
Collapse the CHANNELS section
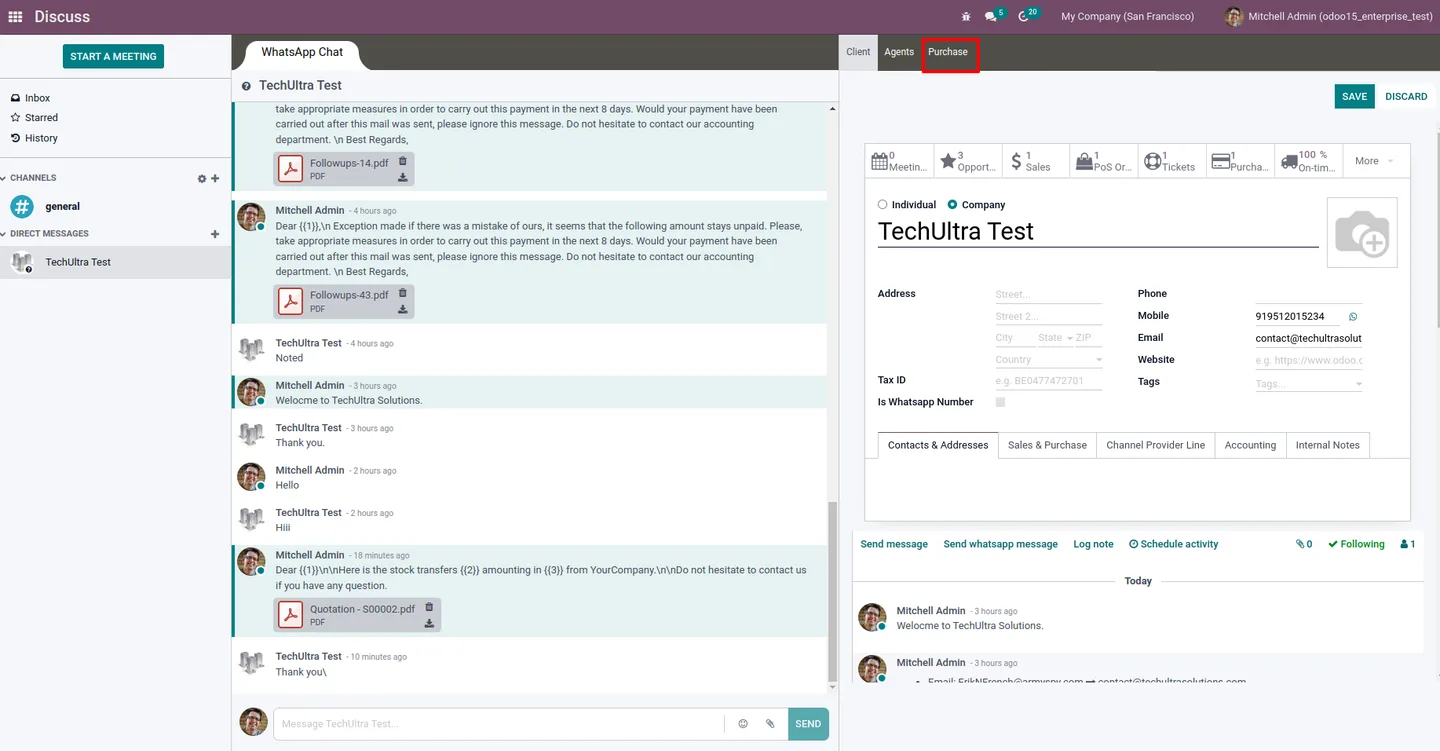pos(30,178)
